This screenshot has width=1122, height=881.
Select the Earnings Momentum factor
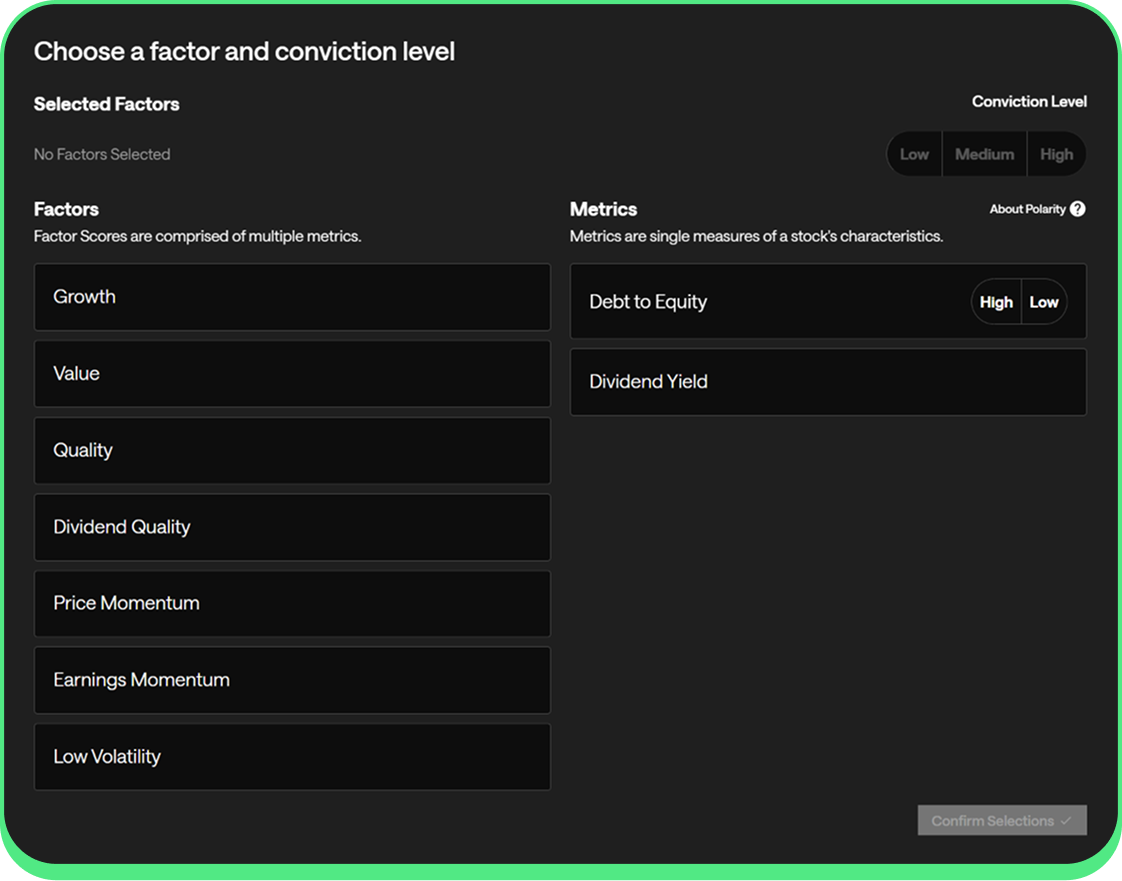[292, 680]
